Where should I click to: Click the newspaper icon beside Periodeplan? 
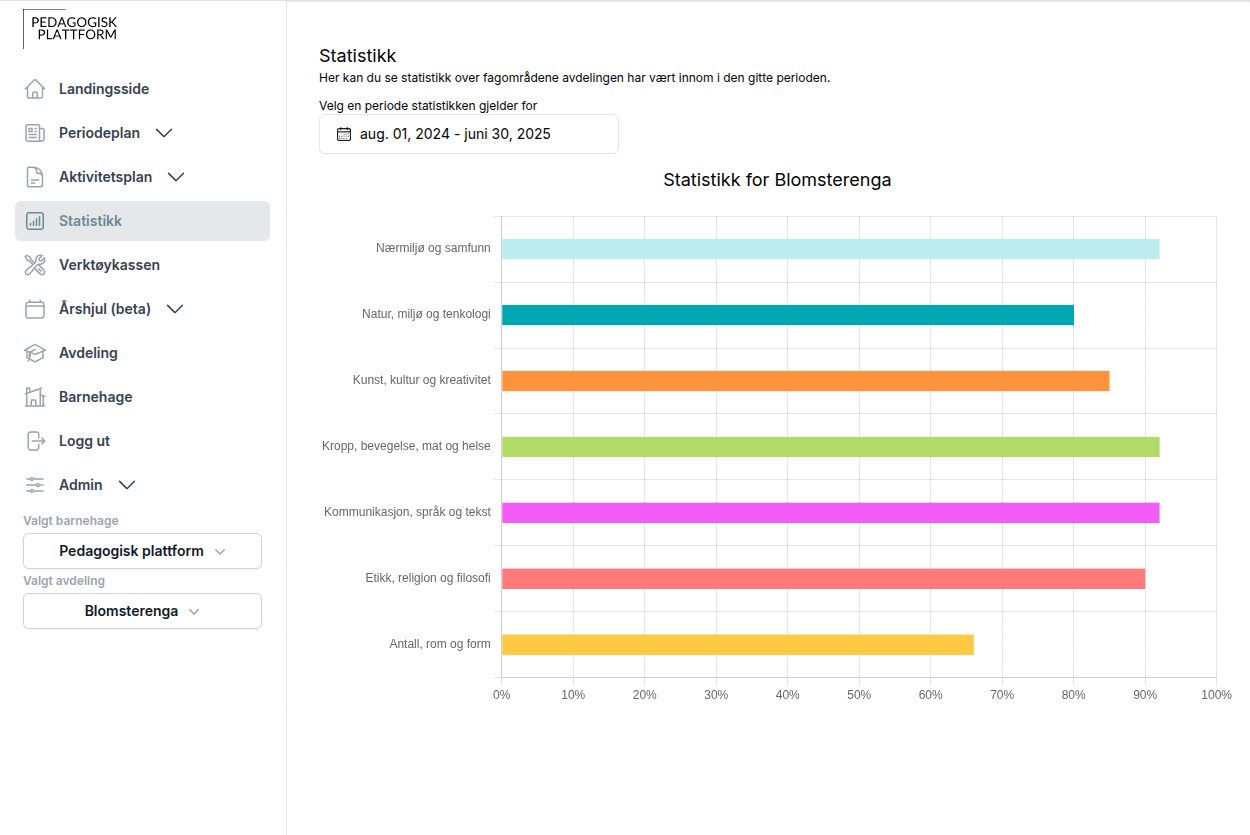[x=35, y=133]
